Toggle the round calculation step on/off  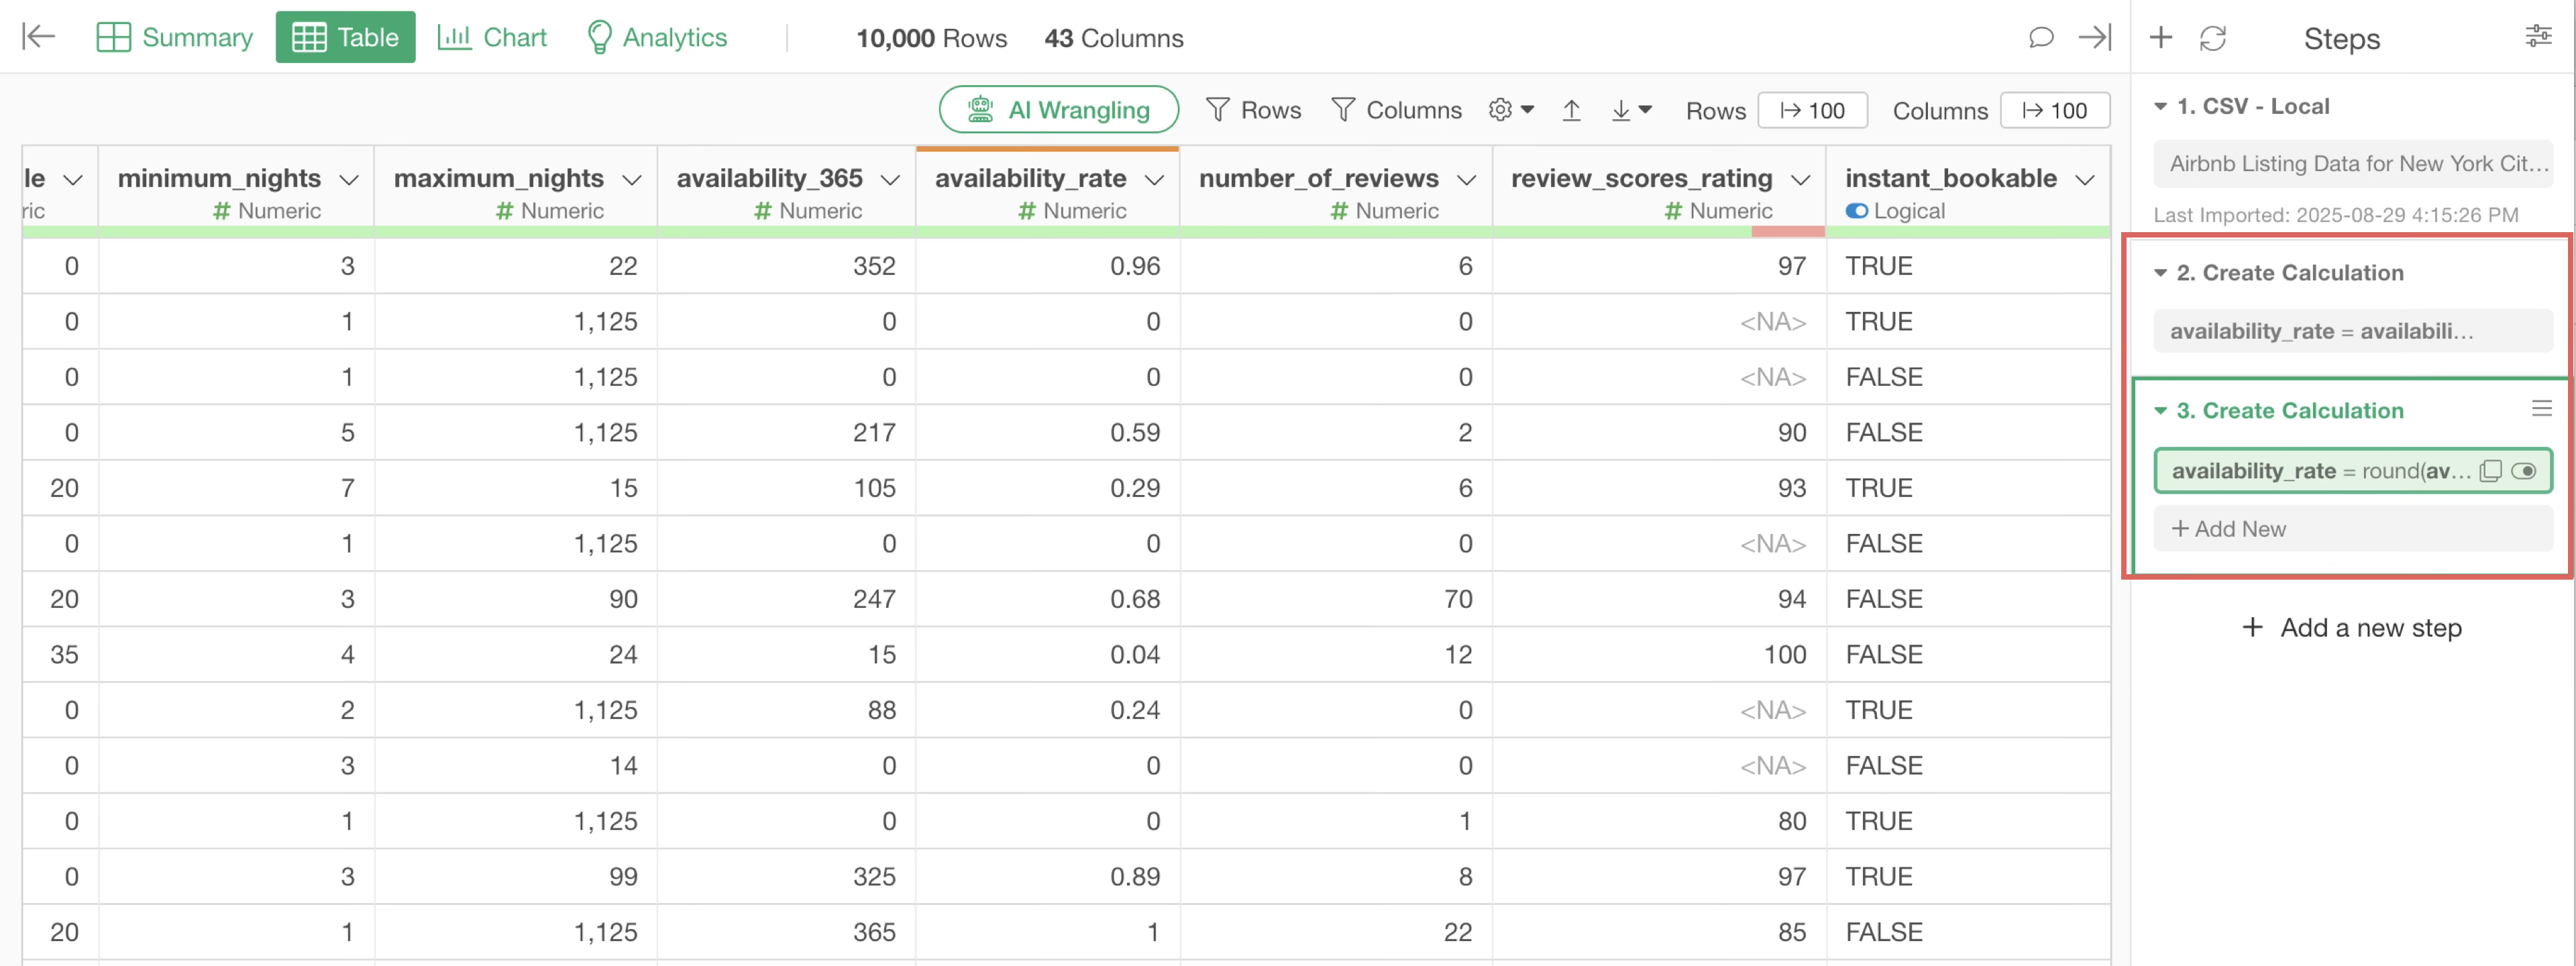pos(2524,471)
